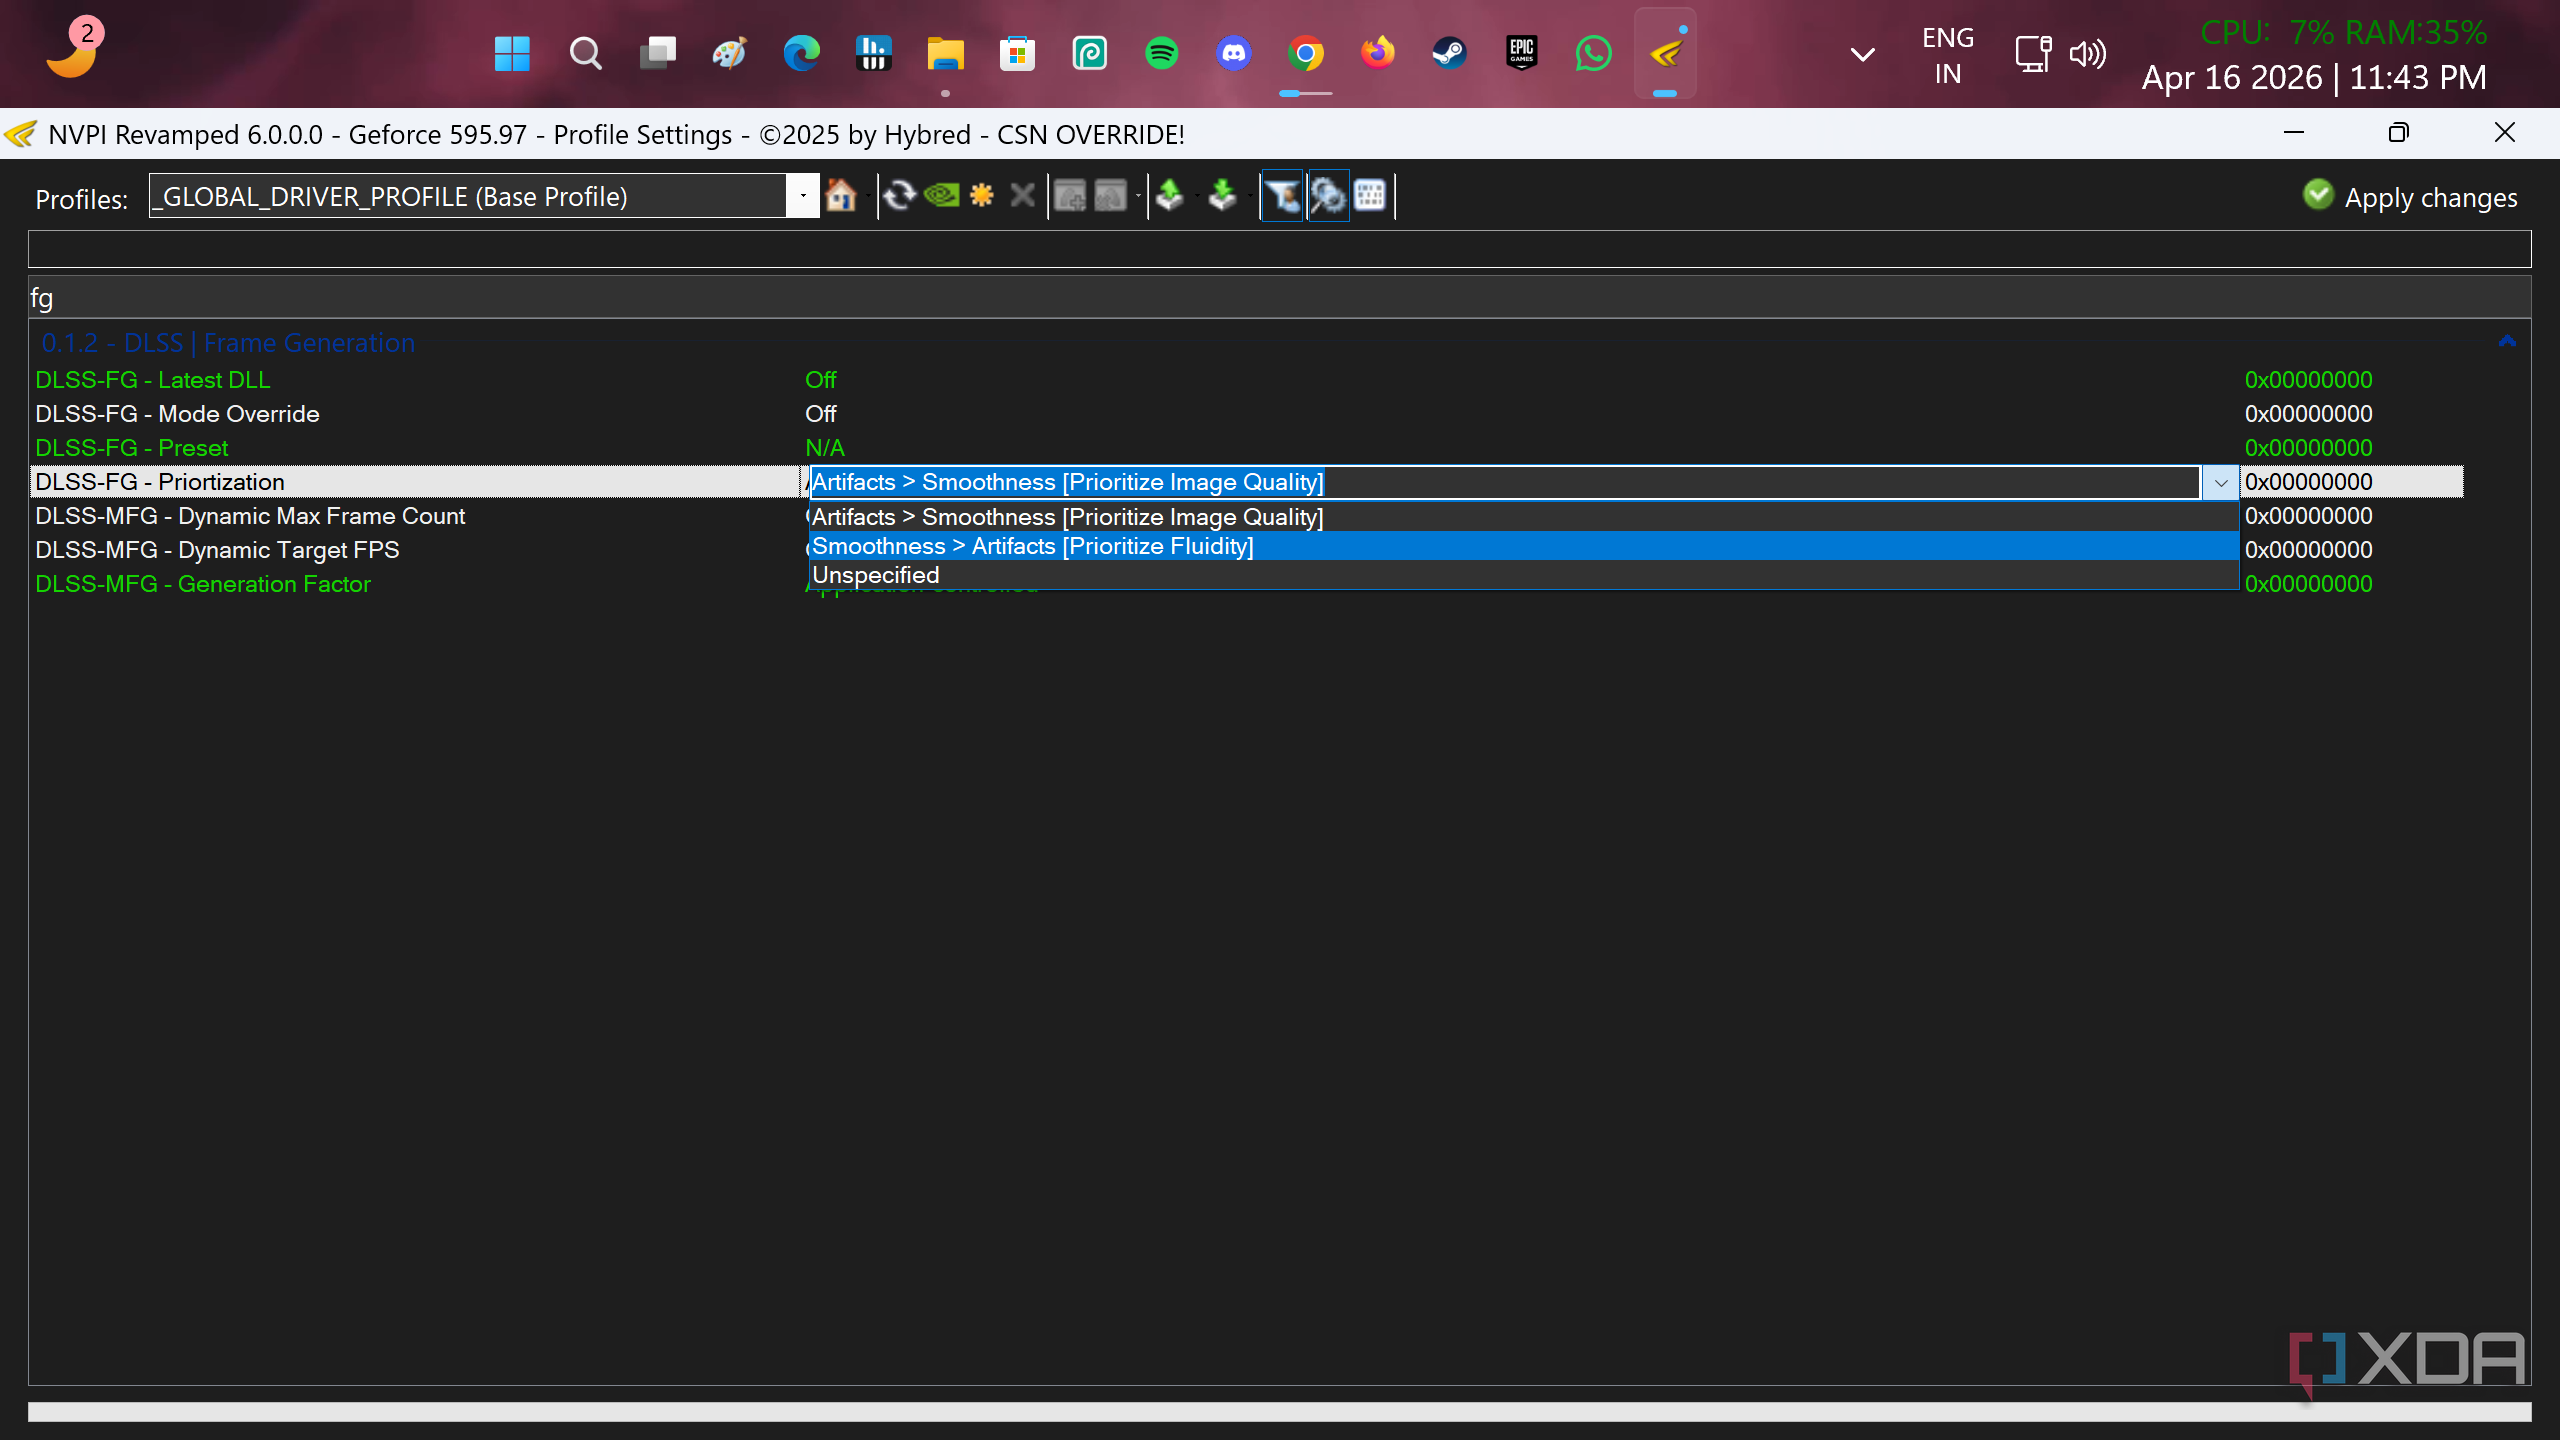Open the Windows Start menu
The width and height of the screenshot is (2560, 1440).
[512, 53]
